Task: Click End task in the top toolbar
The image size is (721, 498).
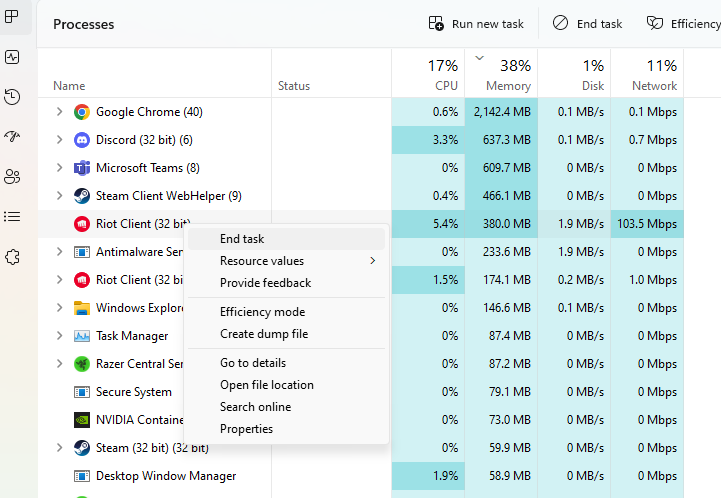Action: click(587, 23)
